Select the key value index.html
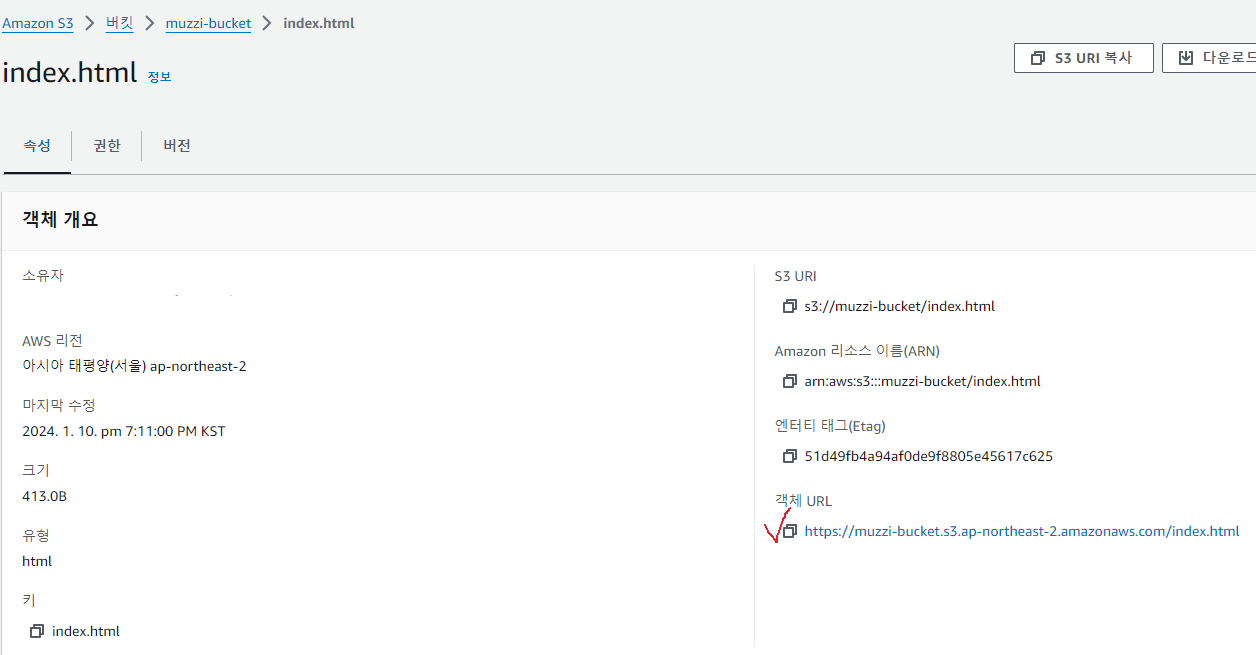 point(86,631)
